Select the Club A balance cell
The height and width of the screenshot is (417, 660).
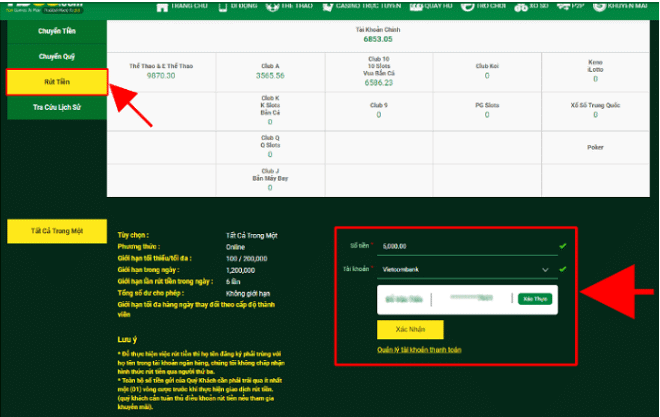[270, 70]
